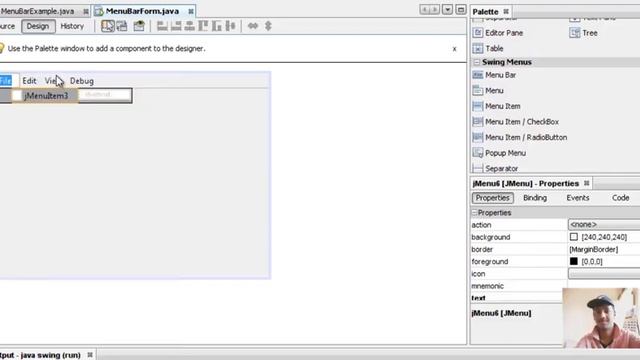Dismiss the Palette hint message

pos(454,49)
